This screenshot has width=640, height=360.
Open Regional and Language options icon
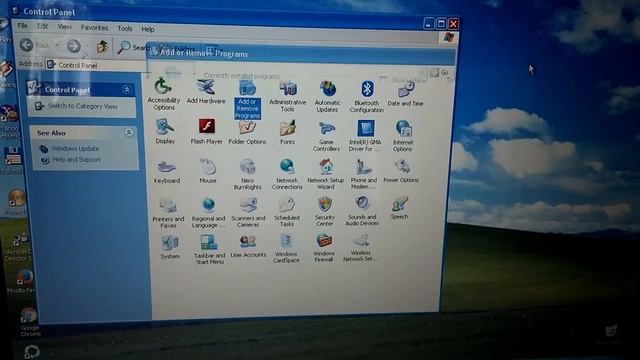pyautogui.click(x=208, y=213)
